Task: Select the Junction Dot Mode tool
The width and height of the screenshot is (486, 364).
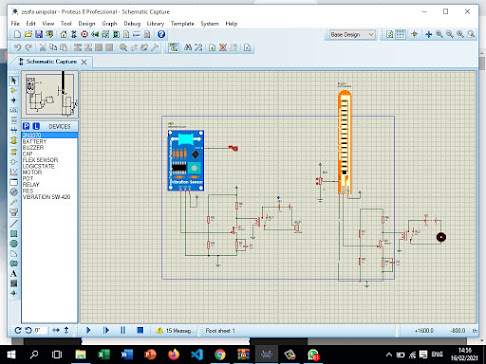Action: [14, 100]
